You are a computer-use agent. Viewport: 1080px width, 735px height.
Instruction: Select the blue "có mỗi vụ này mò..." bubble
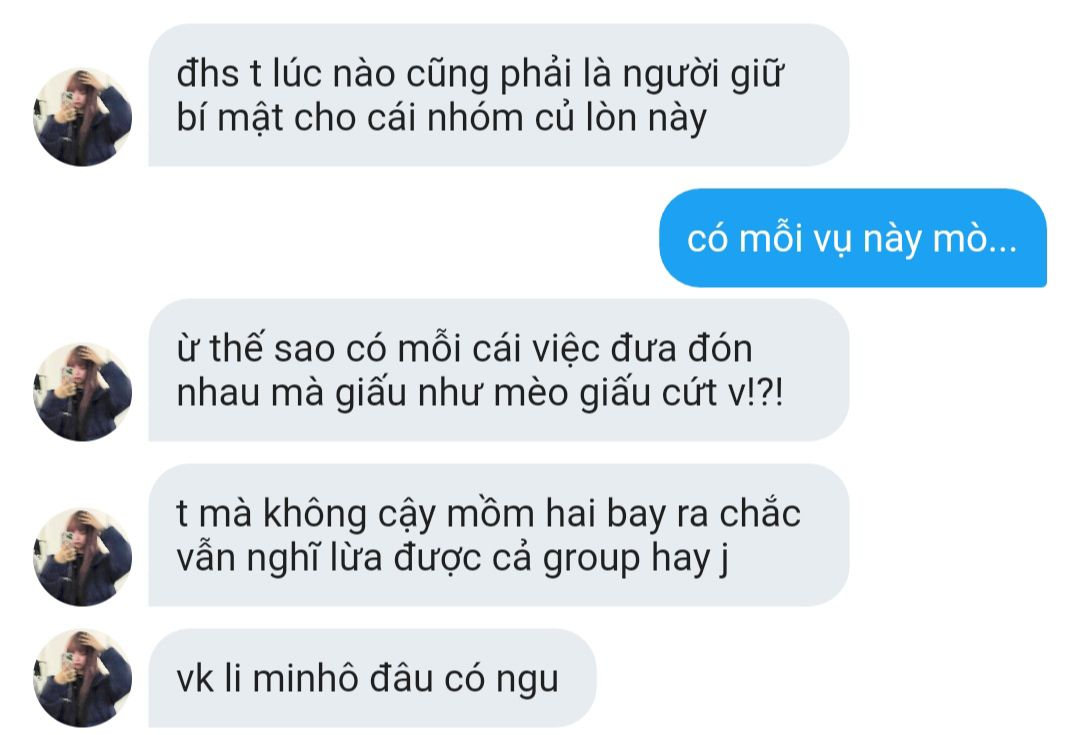click(x=853, y=238)
